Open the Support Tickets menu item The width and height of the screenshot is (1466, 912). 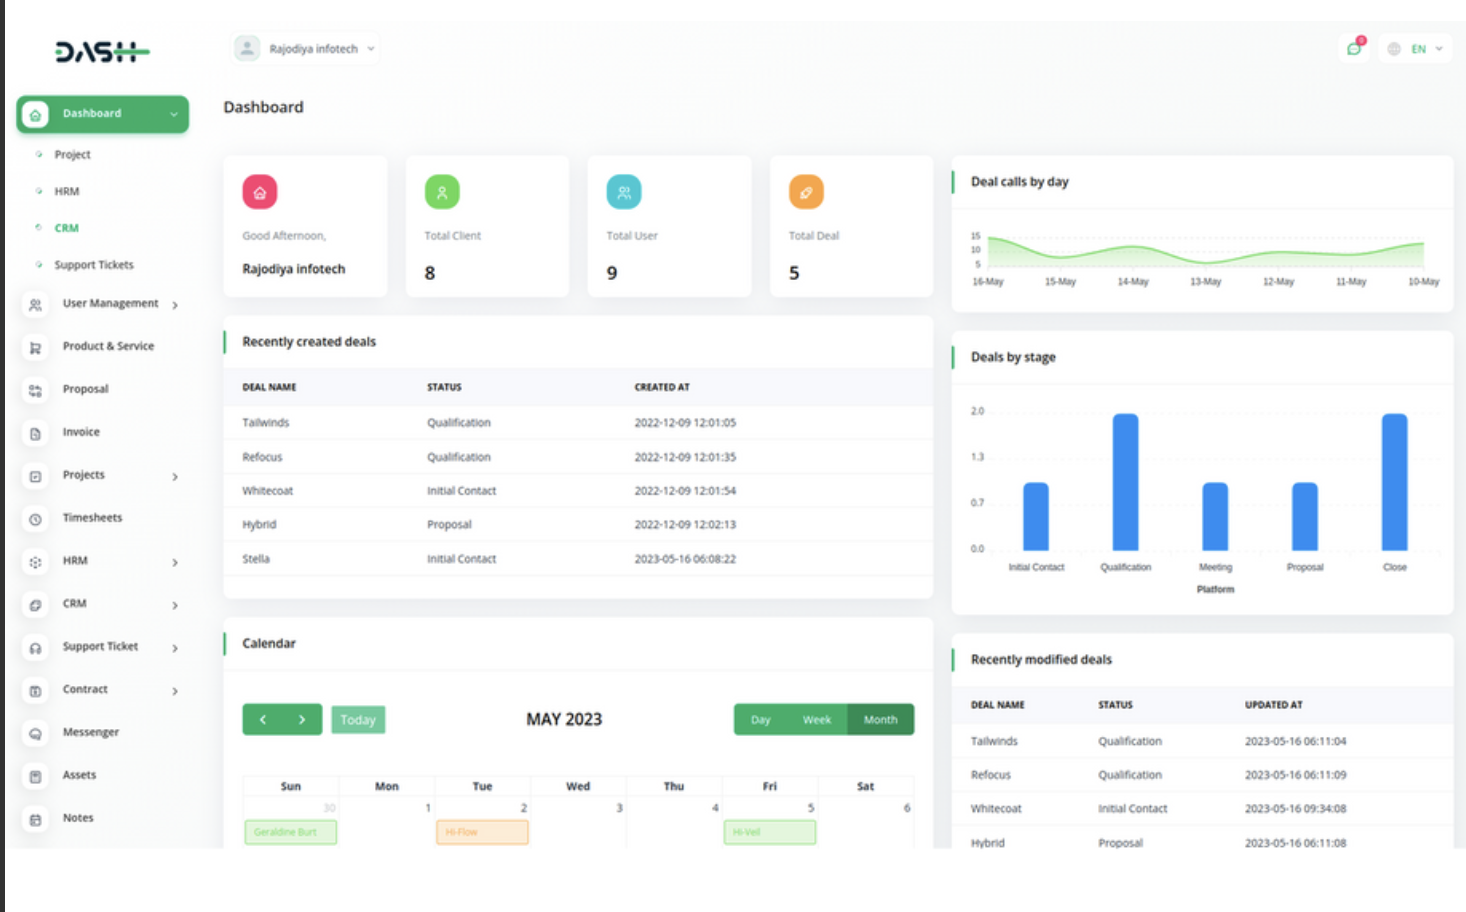click(93, 265)
